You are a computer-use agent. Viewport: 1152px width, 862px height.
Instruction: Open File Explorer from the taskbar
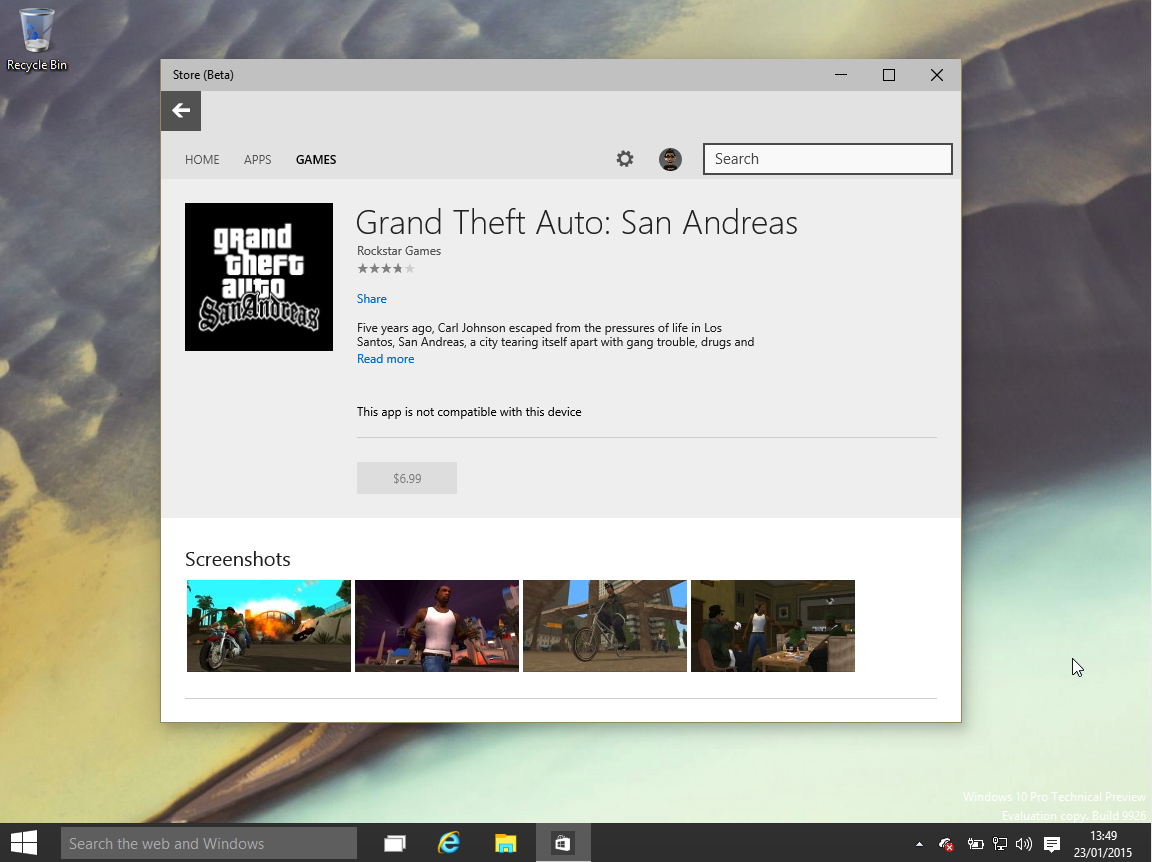pos(505,843)
